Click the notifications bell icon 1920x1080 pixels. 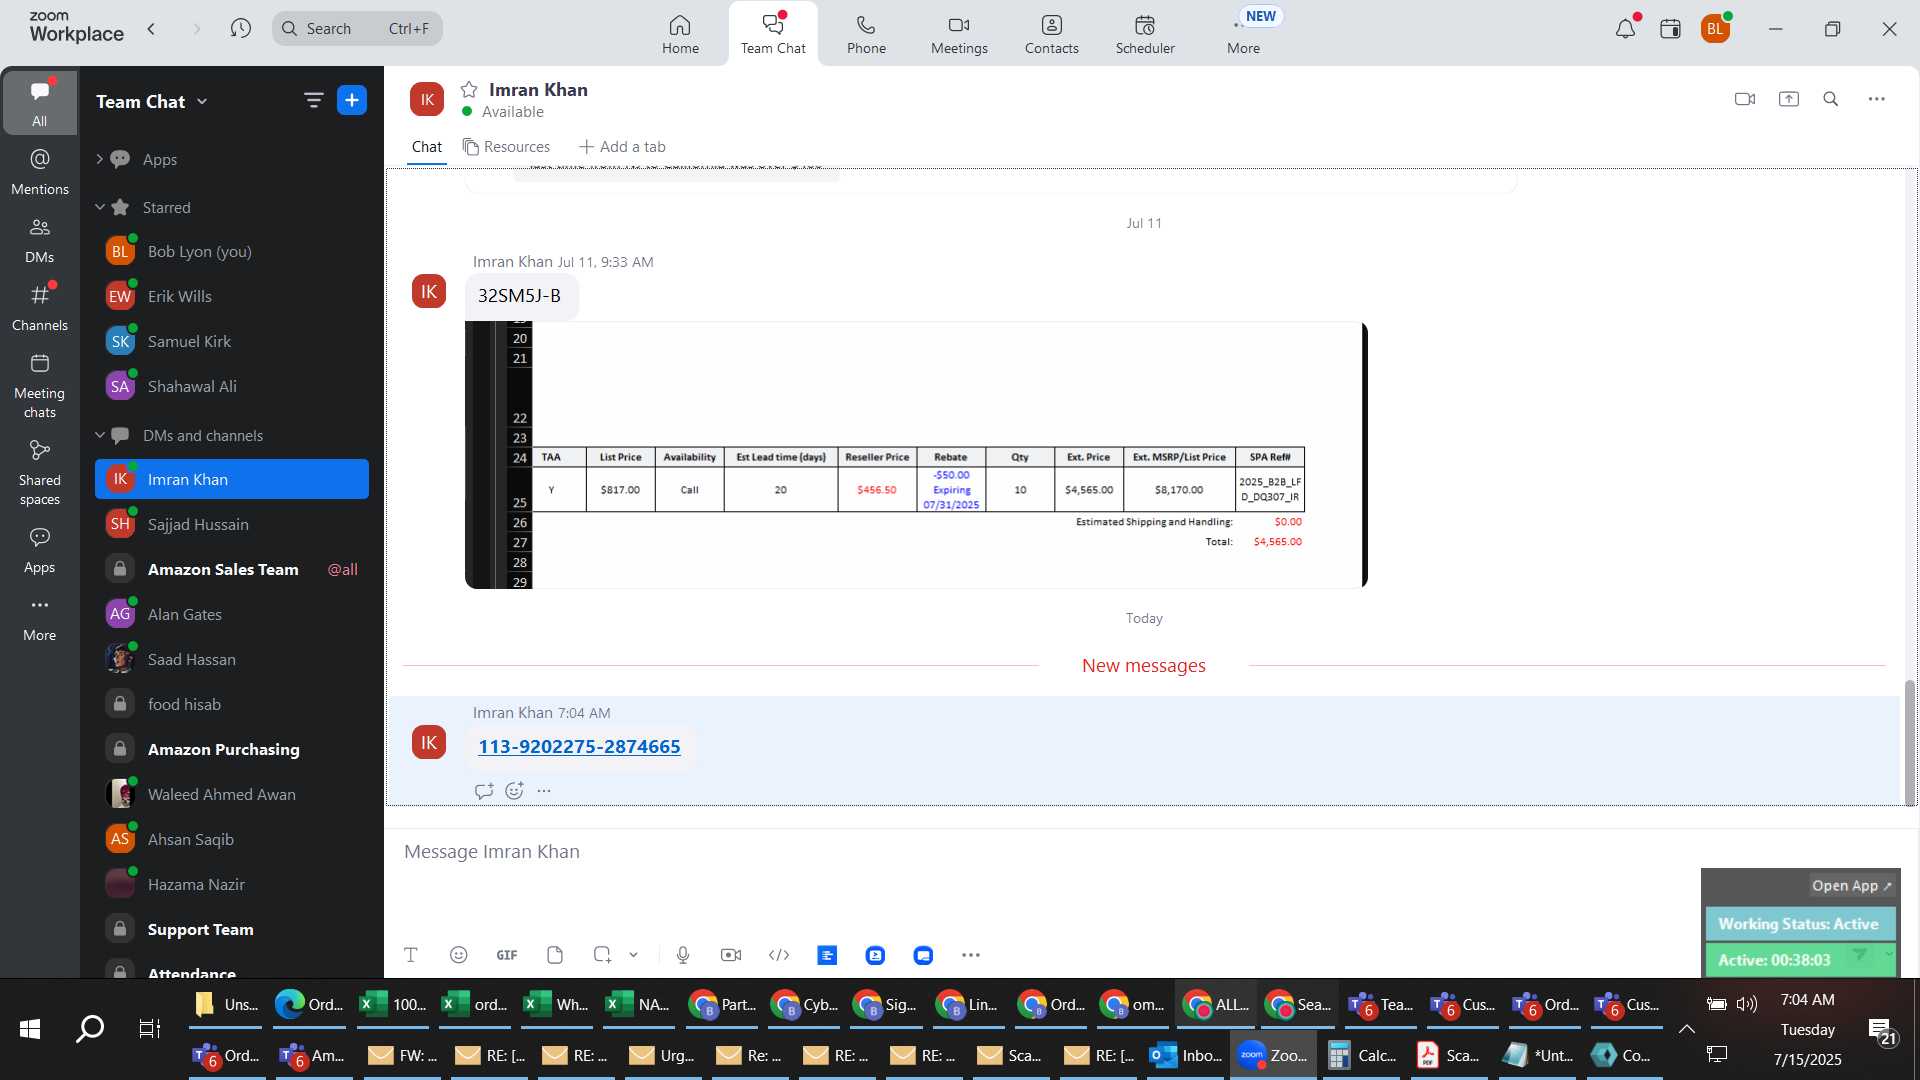1625,29
